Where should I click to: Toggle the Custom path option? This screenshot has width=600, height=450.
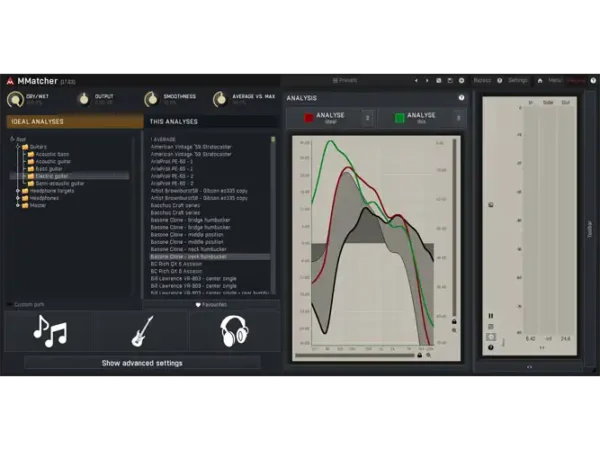25,305
